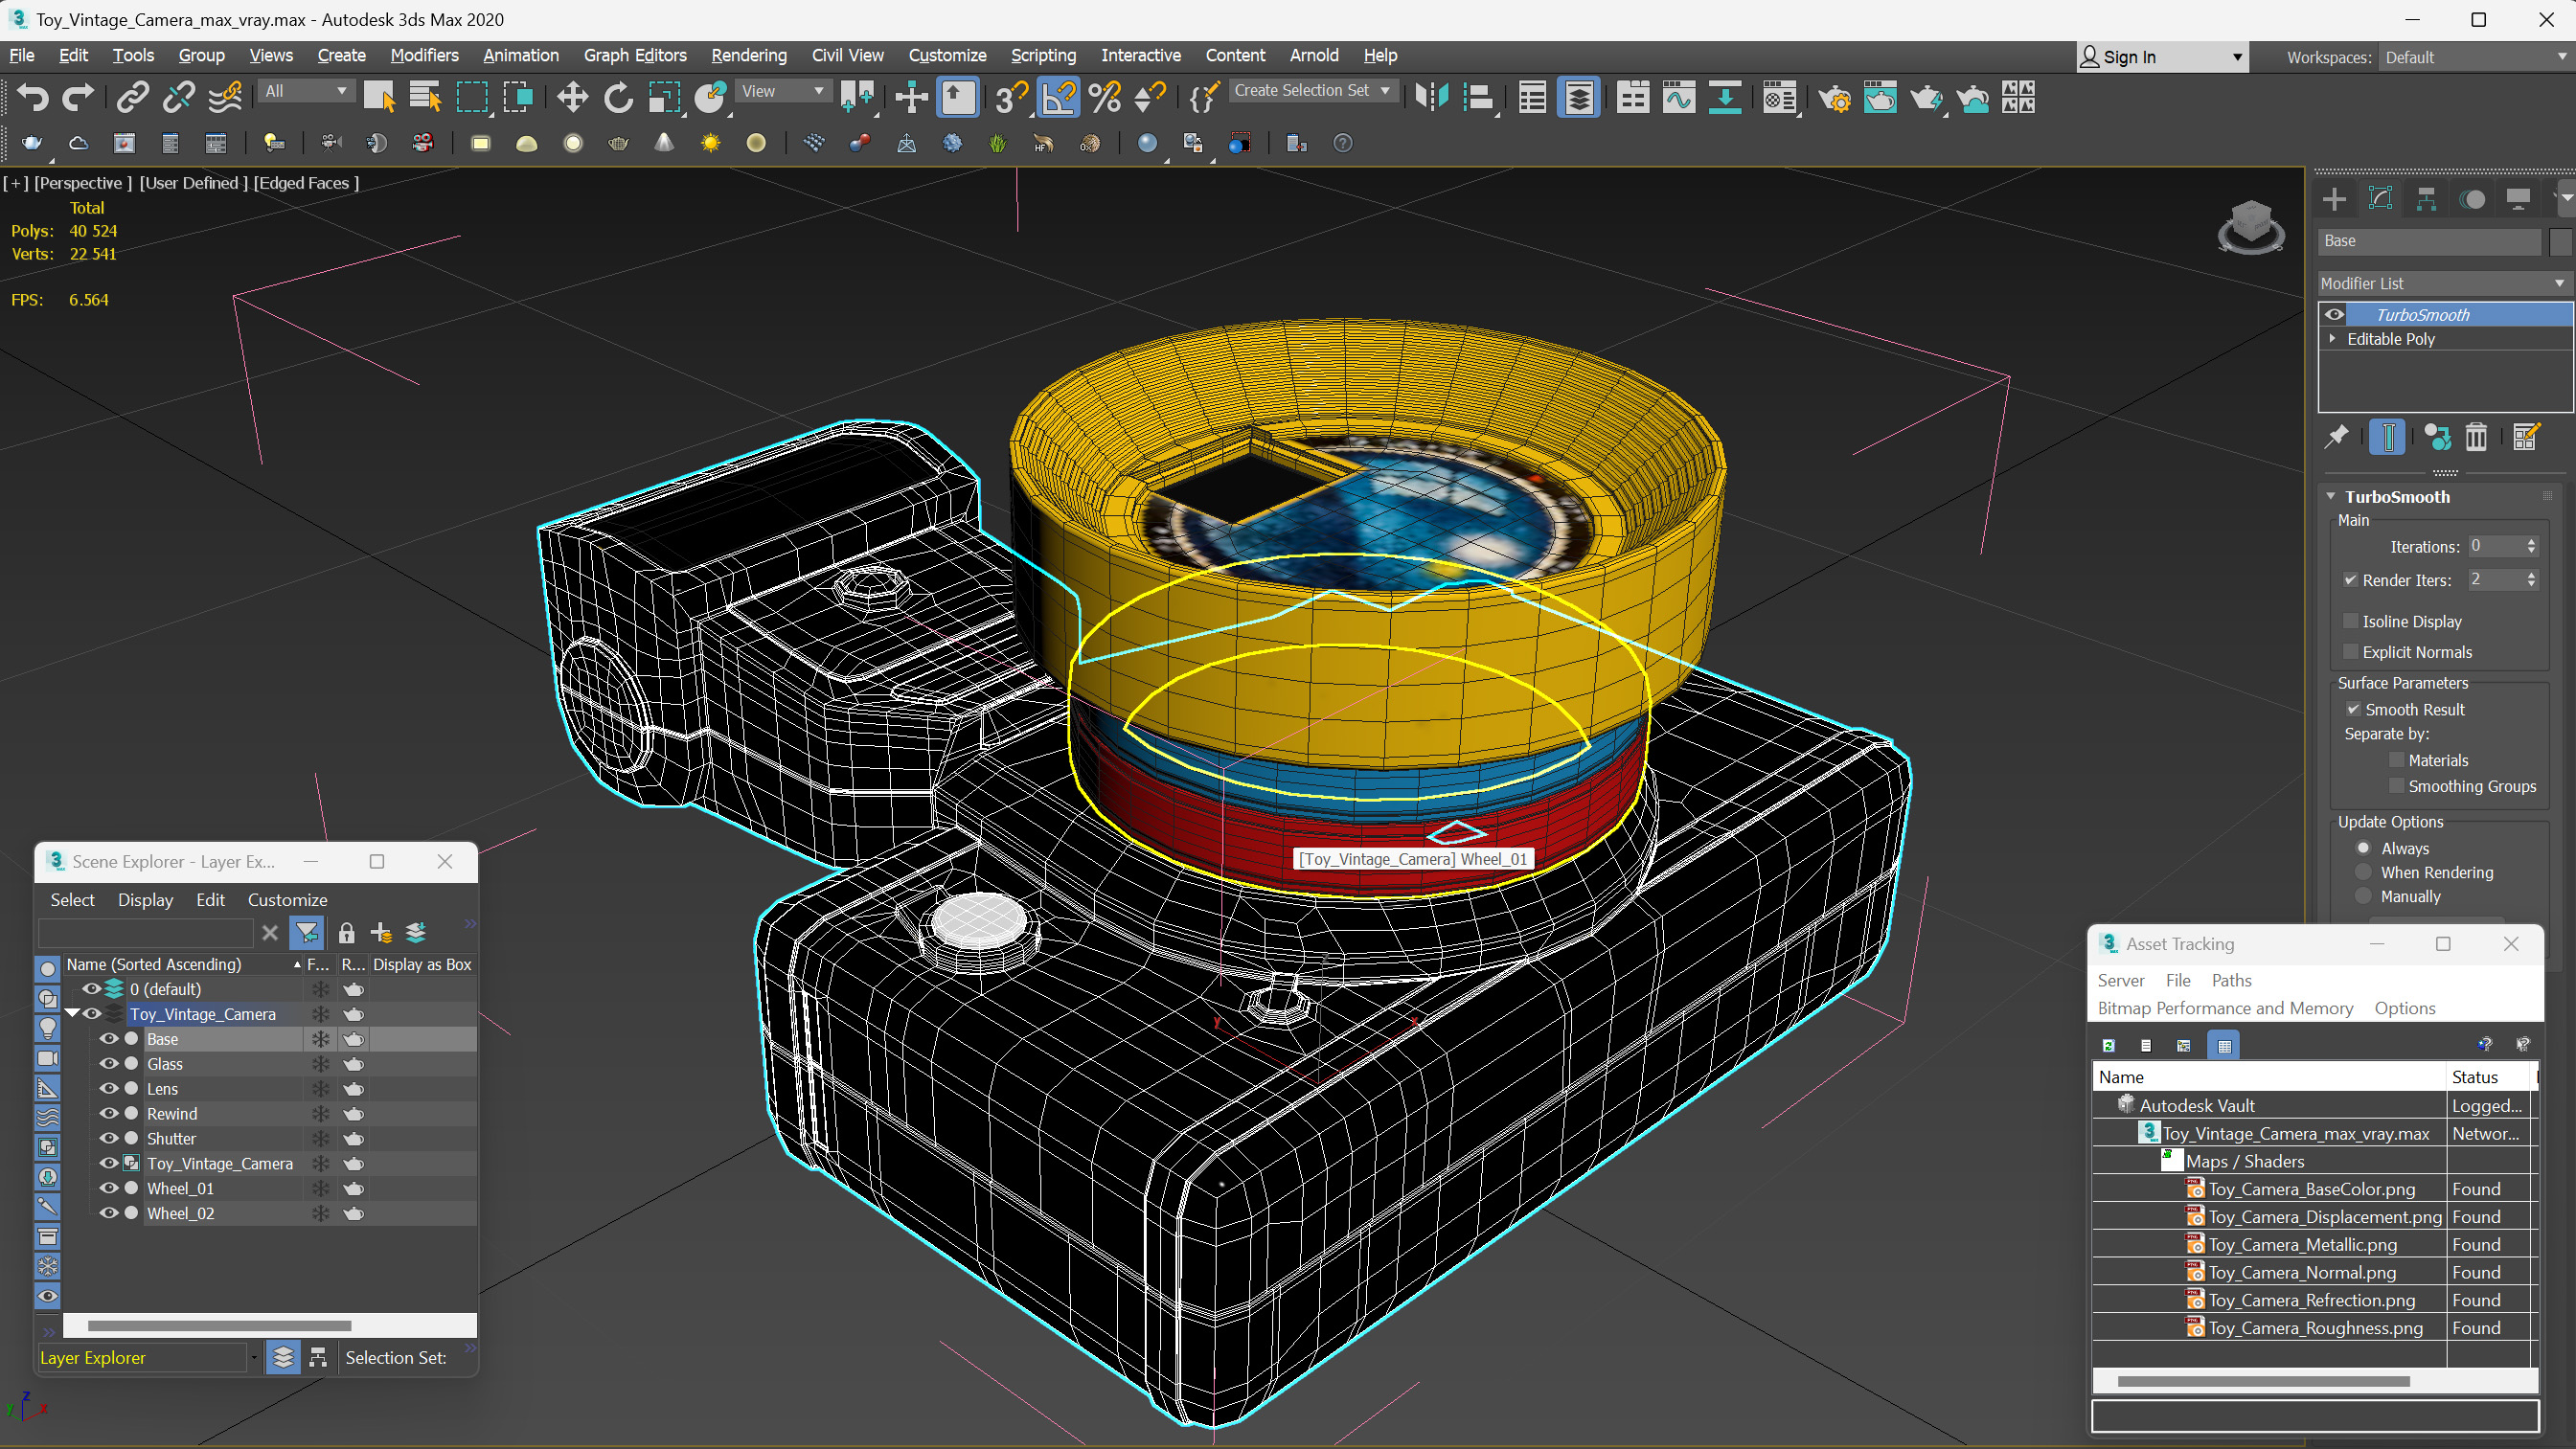Click the ViewCube in the viewport

coord(2250,227)
